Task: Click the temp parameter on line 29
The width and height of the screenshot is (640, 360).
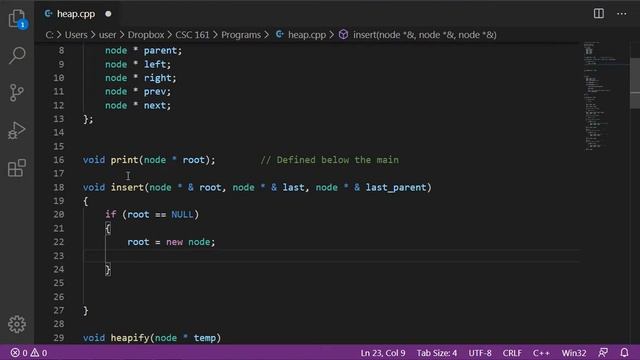Action: [204, 338]
